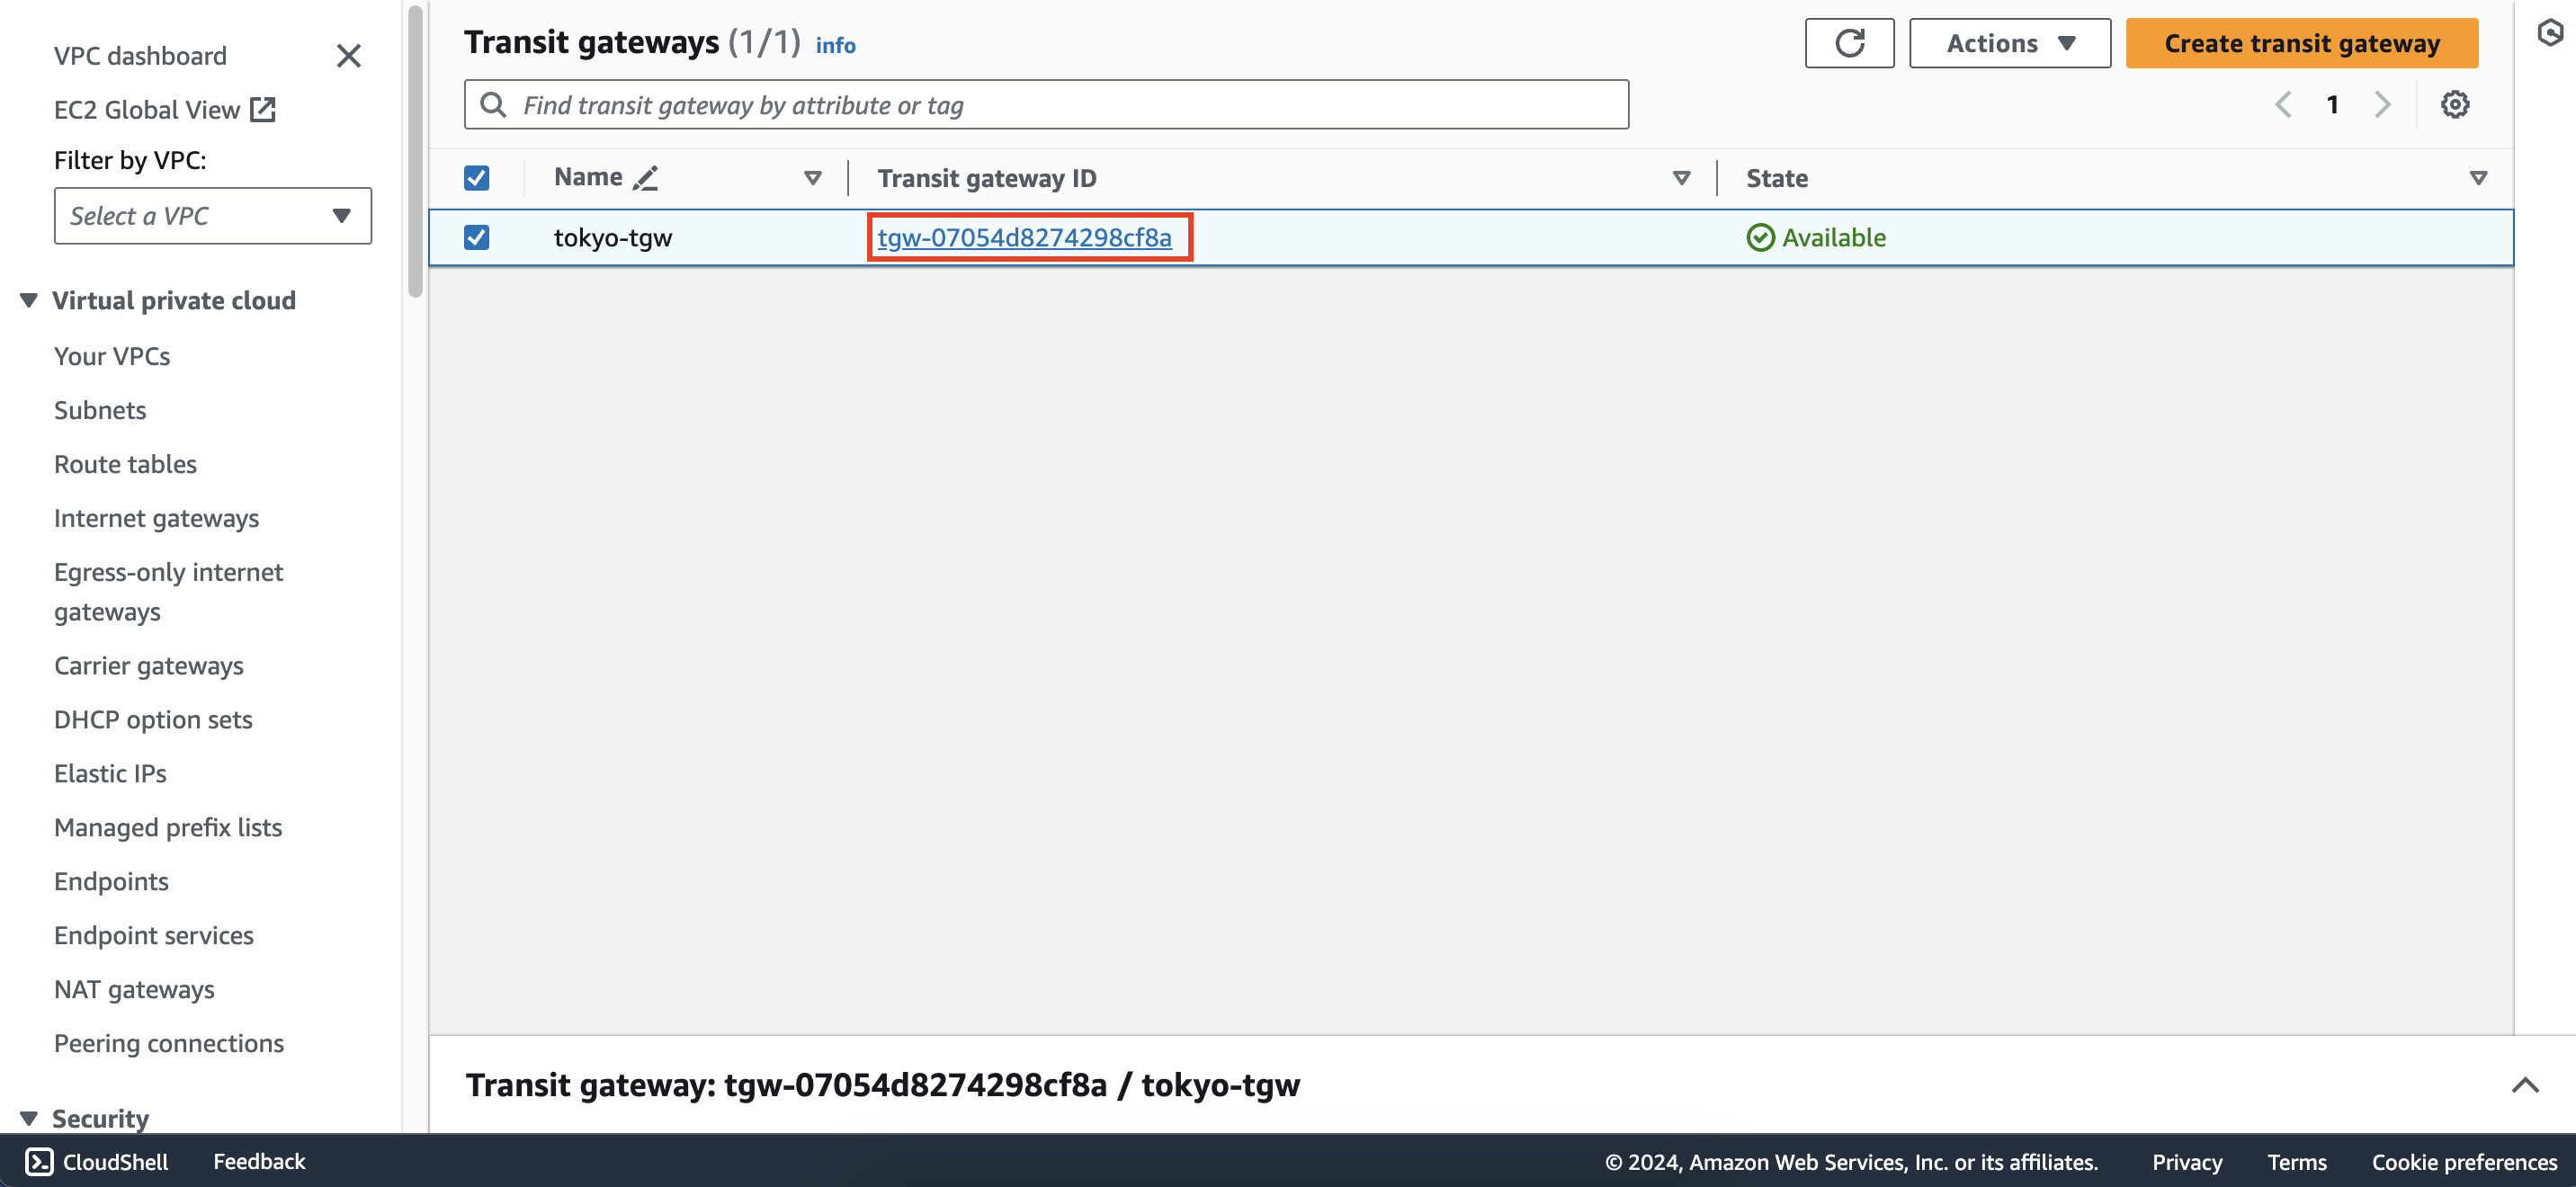Click the hexagon icon at top right
The image size is (2576, 1187).
pyautogui.click(x=2549, y=34)
